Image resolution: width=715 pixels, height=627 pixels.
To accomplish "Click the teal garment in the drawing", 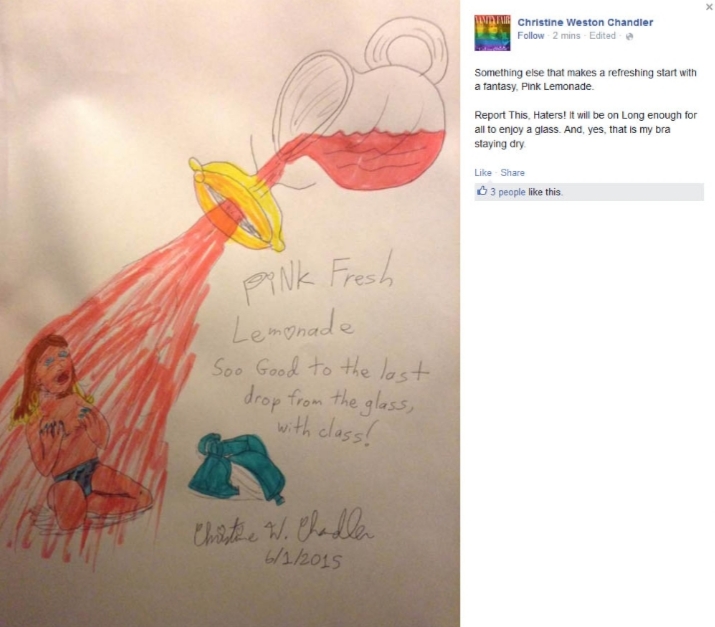I will coord(237,468).
